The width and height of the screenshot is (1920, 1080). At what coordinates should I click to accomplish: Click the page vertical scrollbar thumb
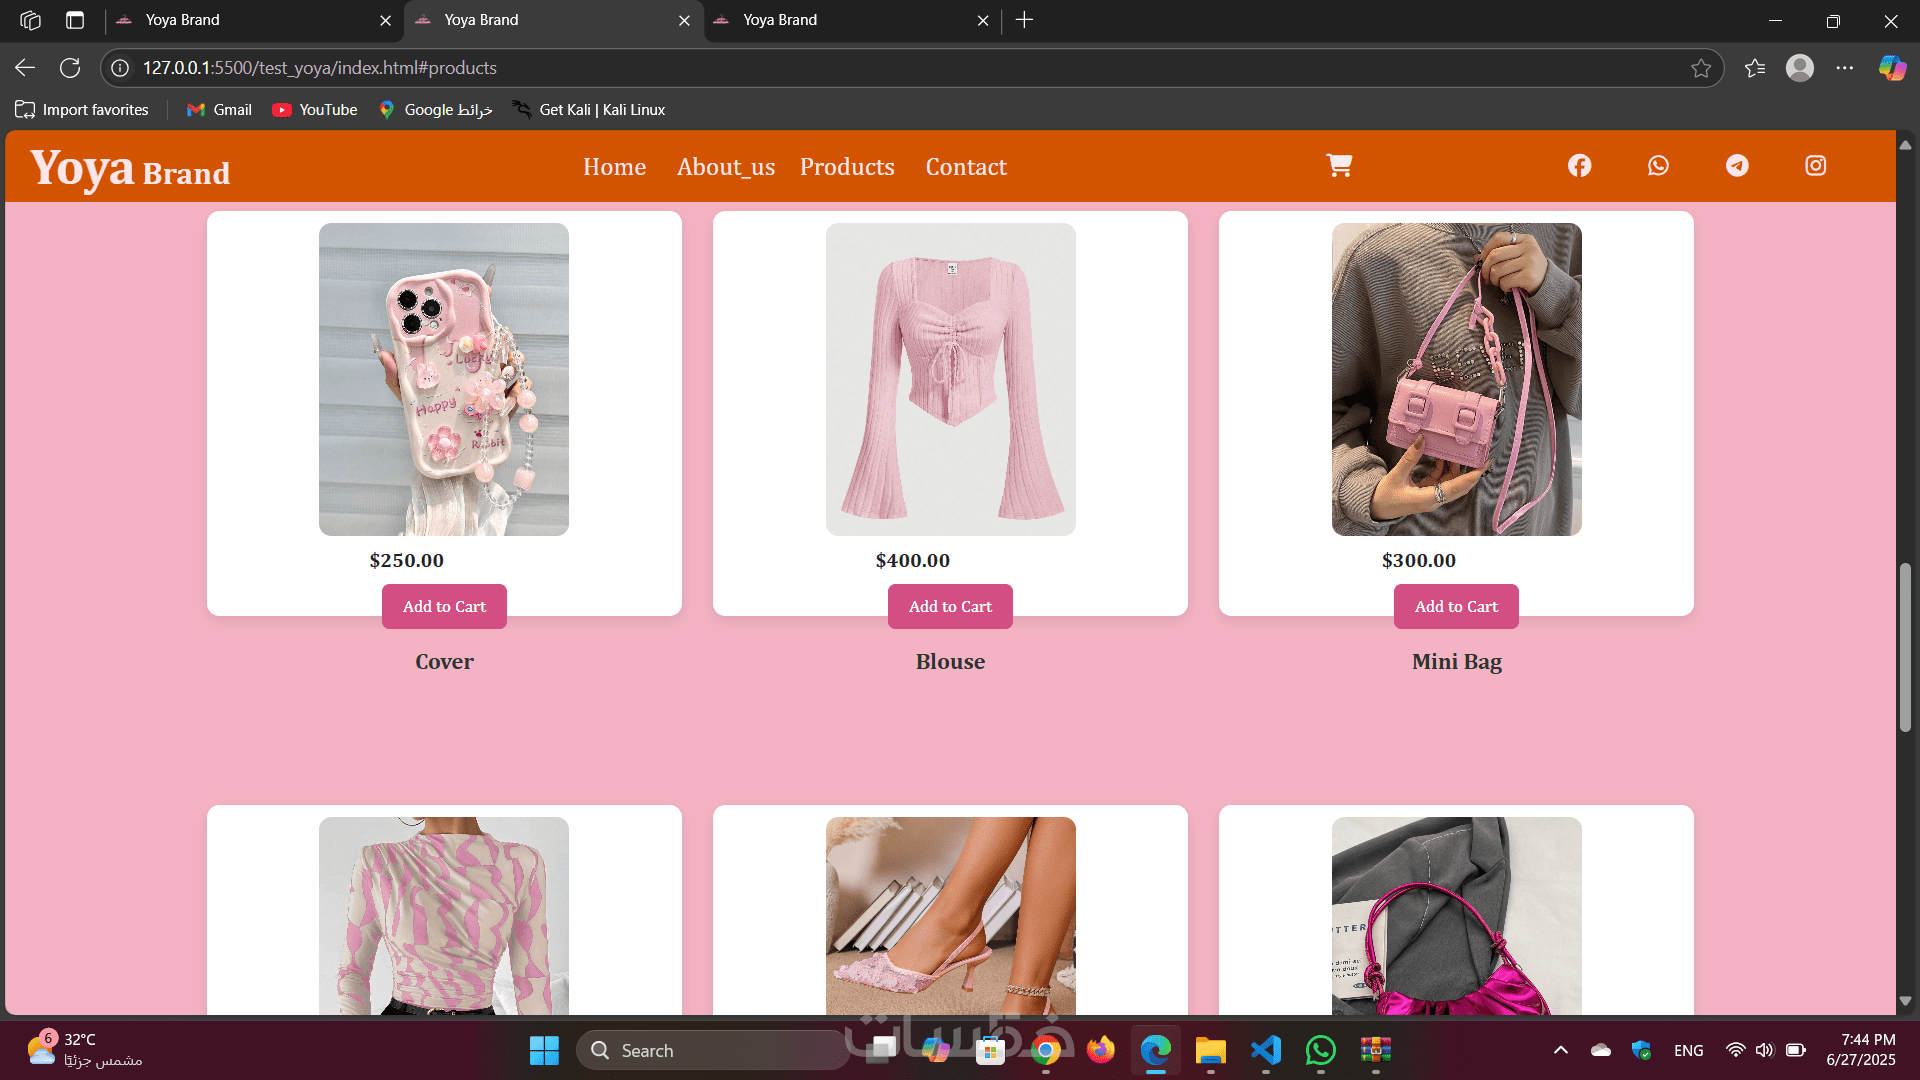(1904, 648)
